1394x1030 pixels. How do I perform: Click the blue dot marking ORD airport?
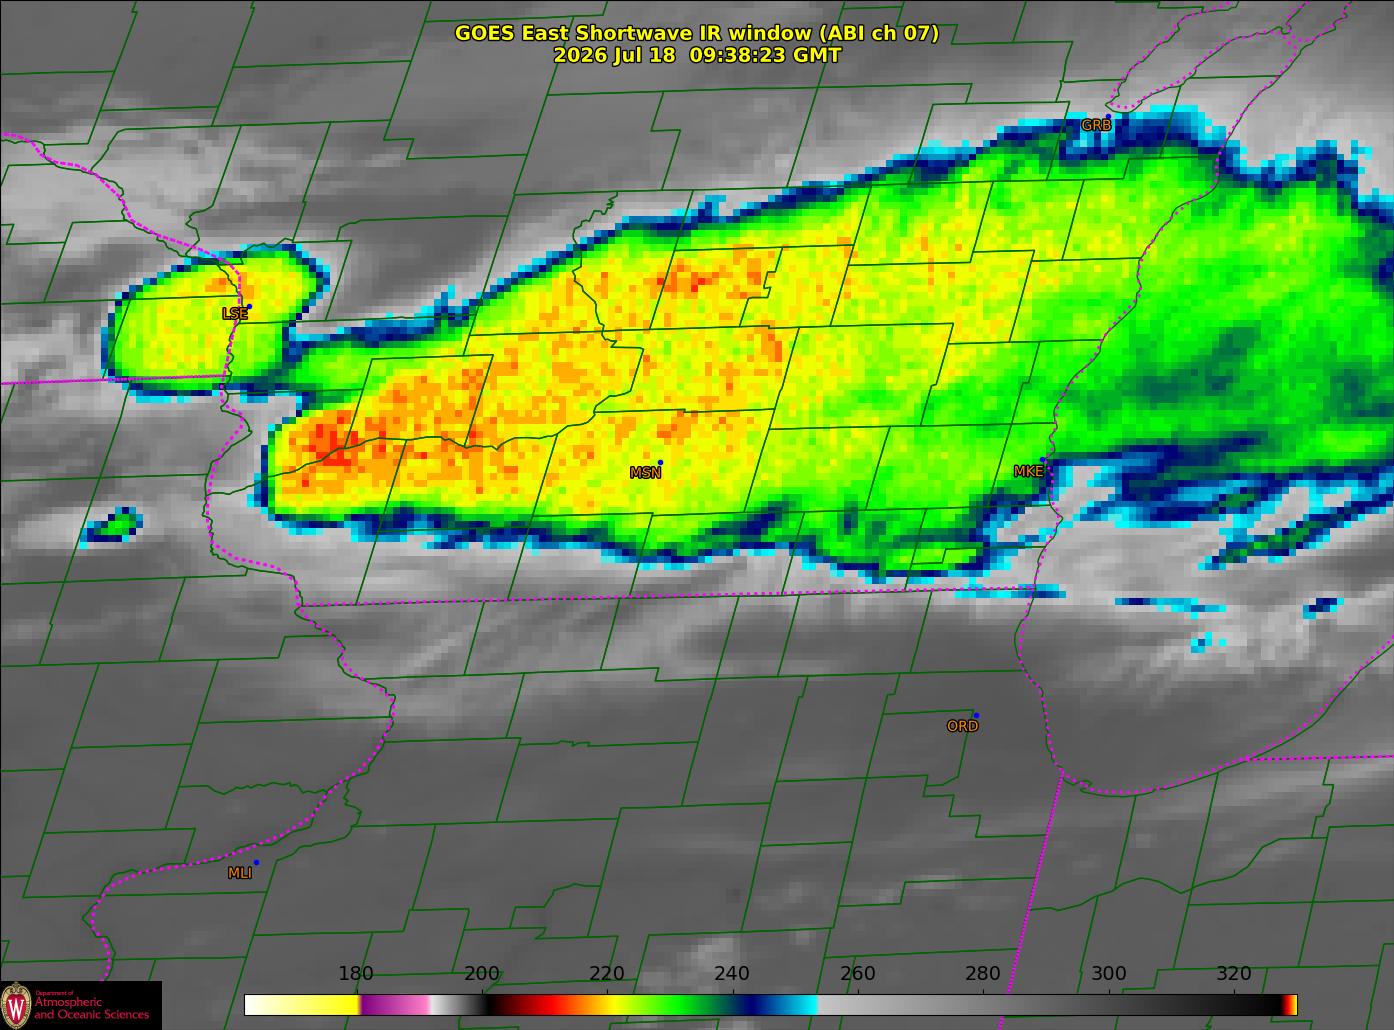tap(976, 715)
